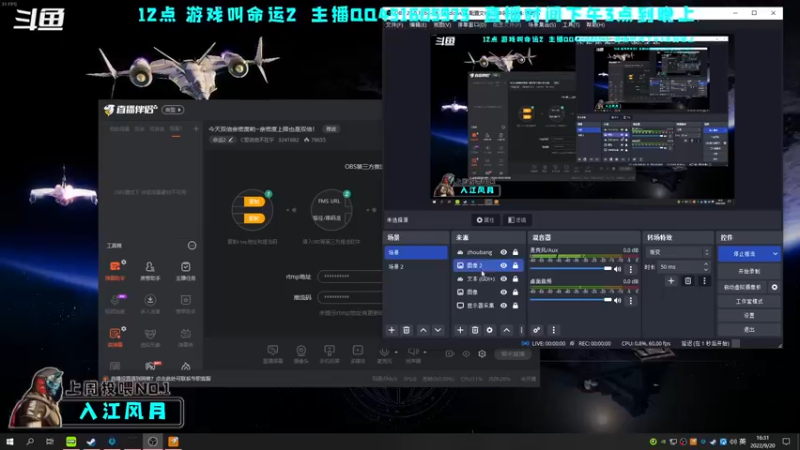Hide the 图像 2 source with eye icon
The height and width of the screenshot is (450, 800).
[504, 265]
